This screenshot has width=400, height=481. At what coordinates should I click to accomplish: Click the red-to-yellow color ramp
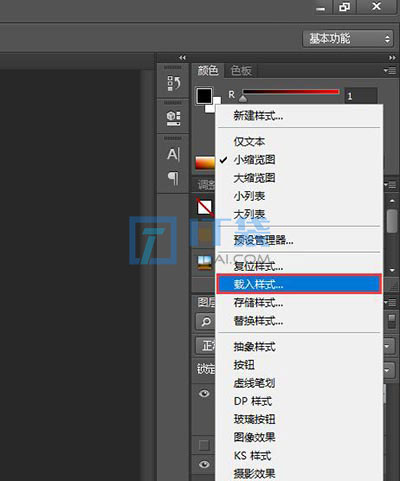pos(205,163)
